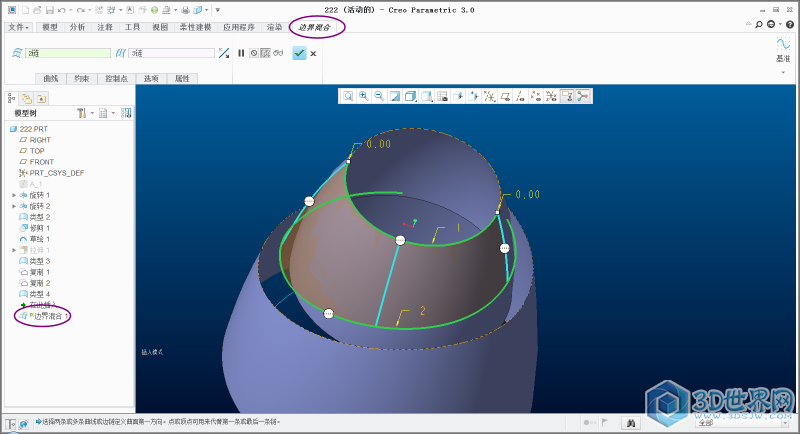Click the second direction curves collector icon

pyautogui.click(x=120, y=53)
